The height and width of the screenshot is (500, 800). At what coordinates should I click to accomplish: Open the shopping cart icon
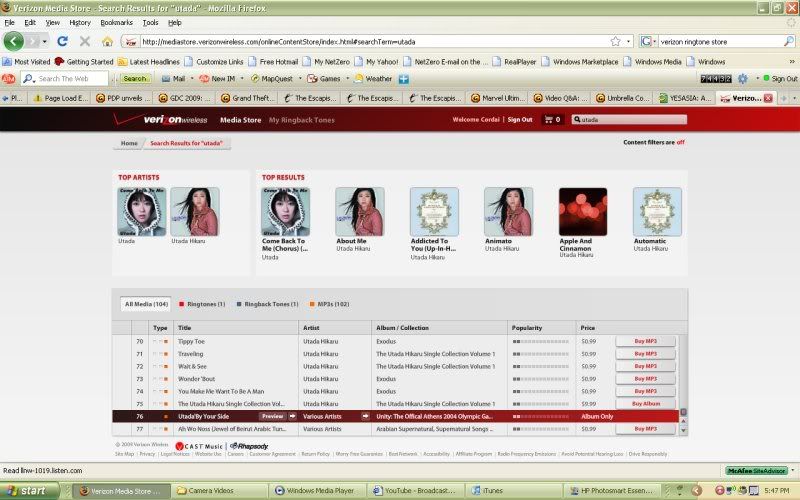tap(547, 119)
